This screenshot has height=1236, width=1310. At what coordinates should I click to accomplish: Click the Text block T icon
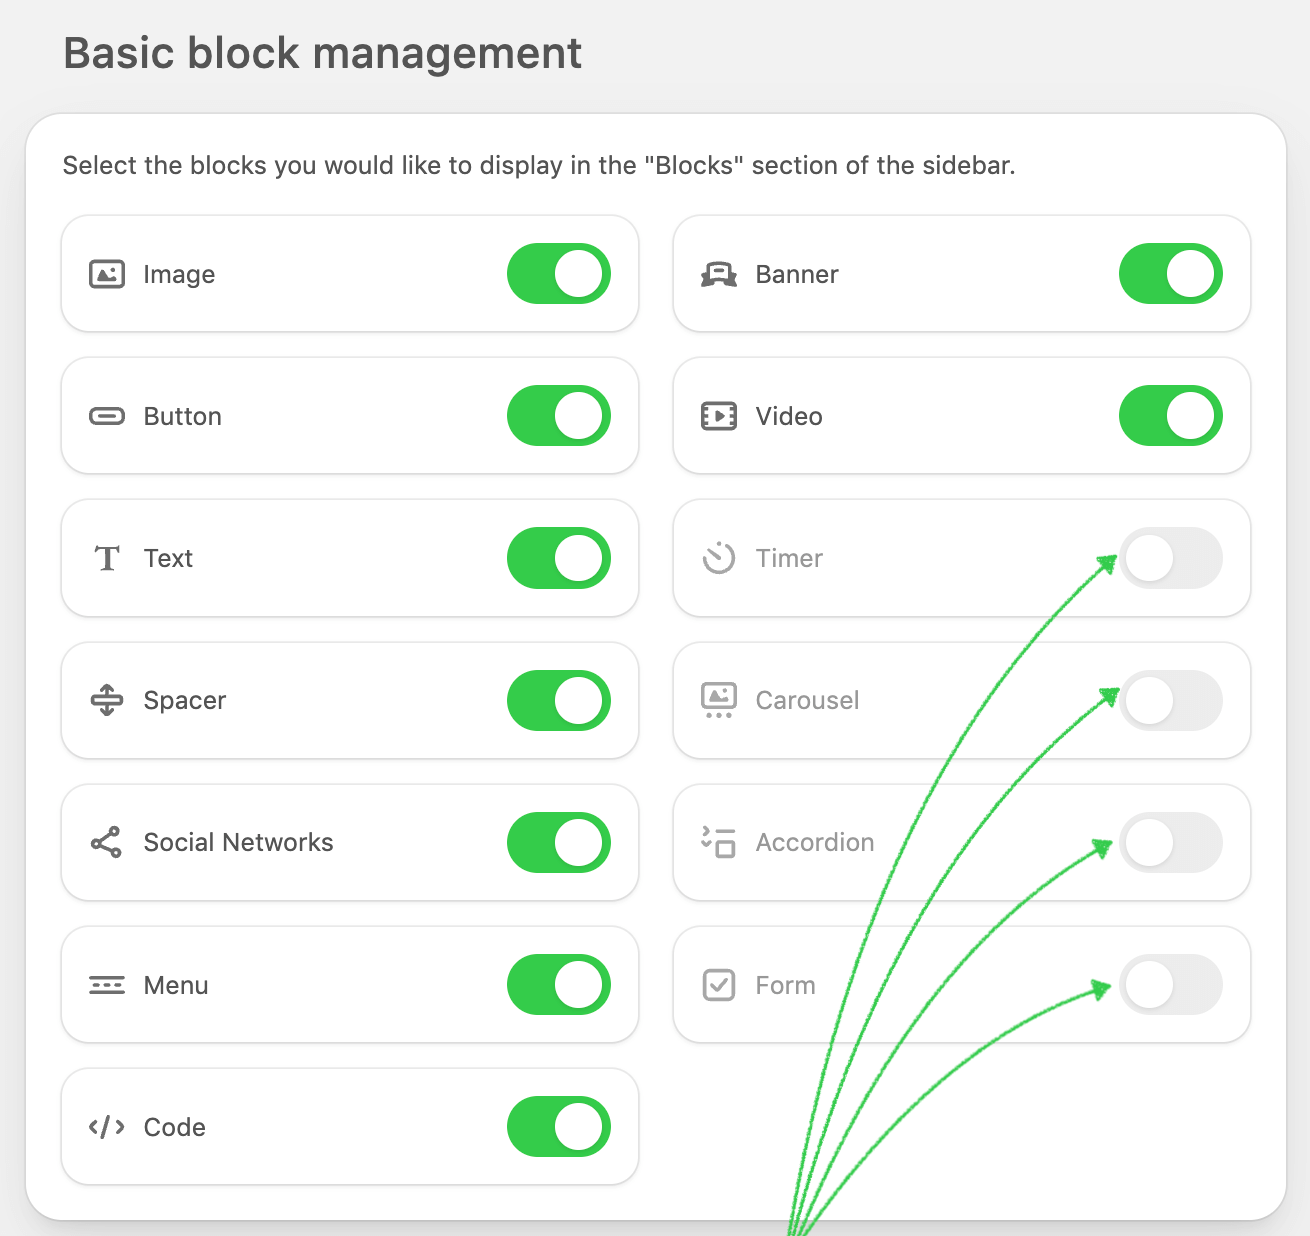coord(107,558)
